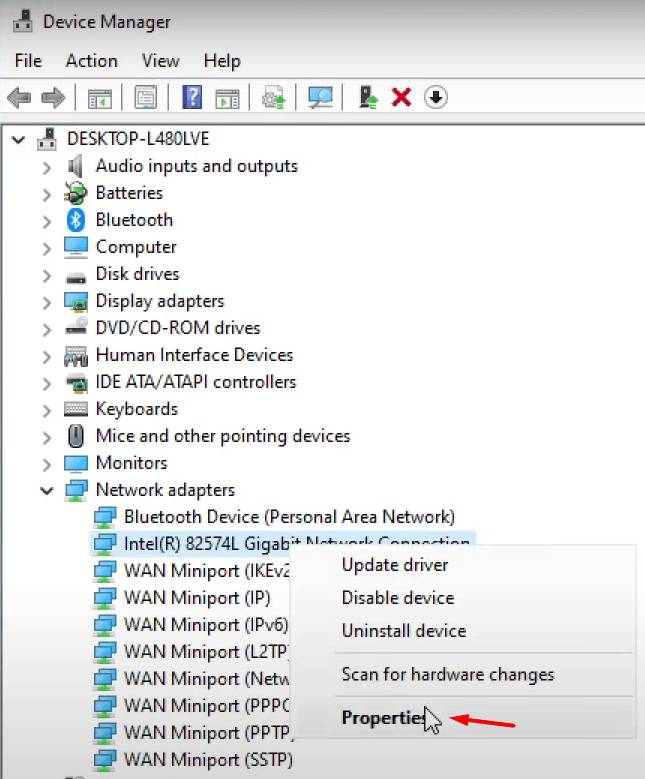Click the Bluetooth logo icon
Screen dimensions: 645x779
tap(76, 220)
